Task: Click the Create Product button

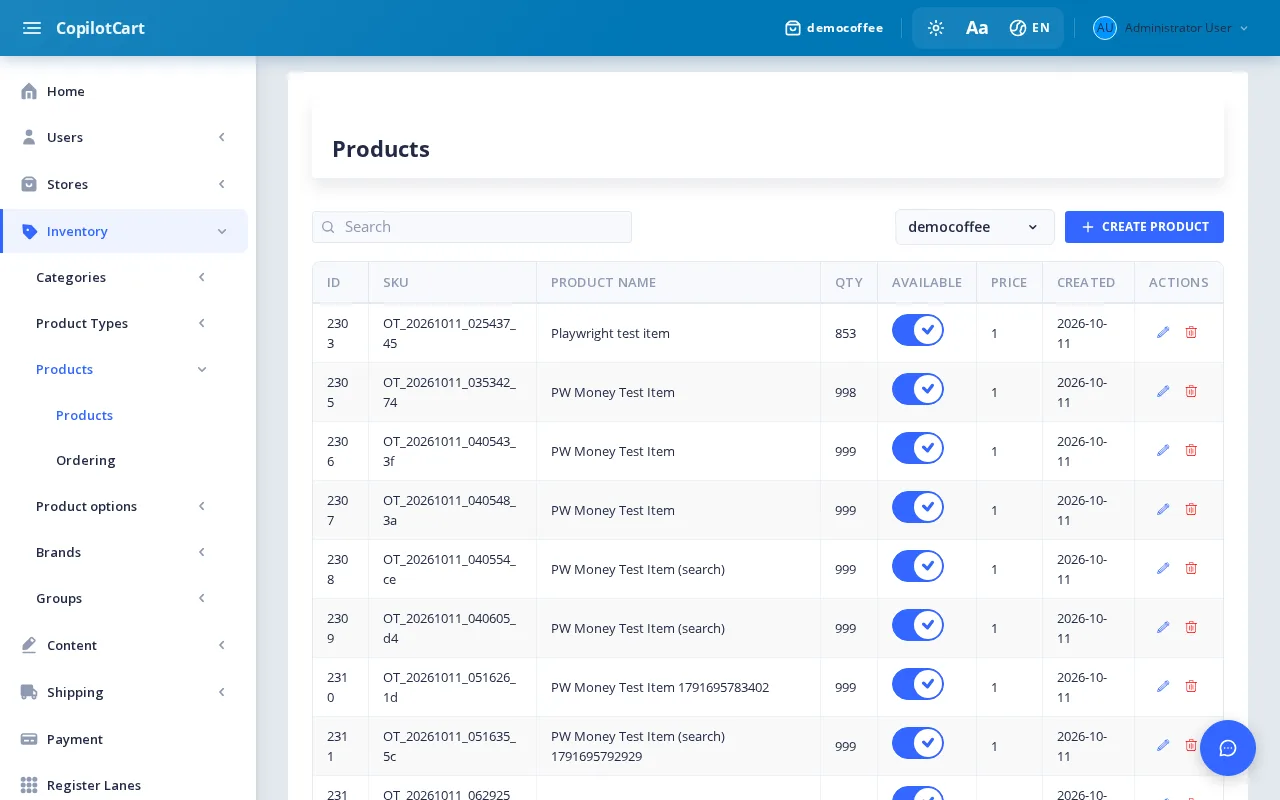Action: click(x=1144, y=227)
